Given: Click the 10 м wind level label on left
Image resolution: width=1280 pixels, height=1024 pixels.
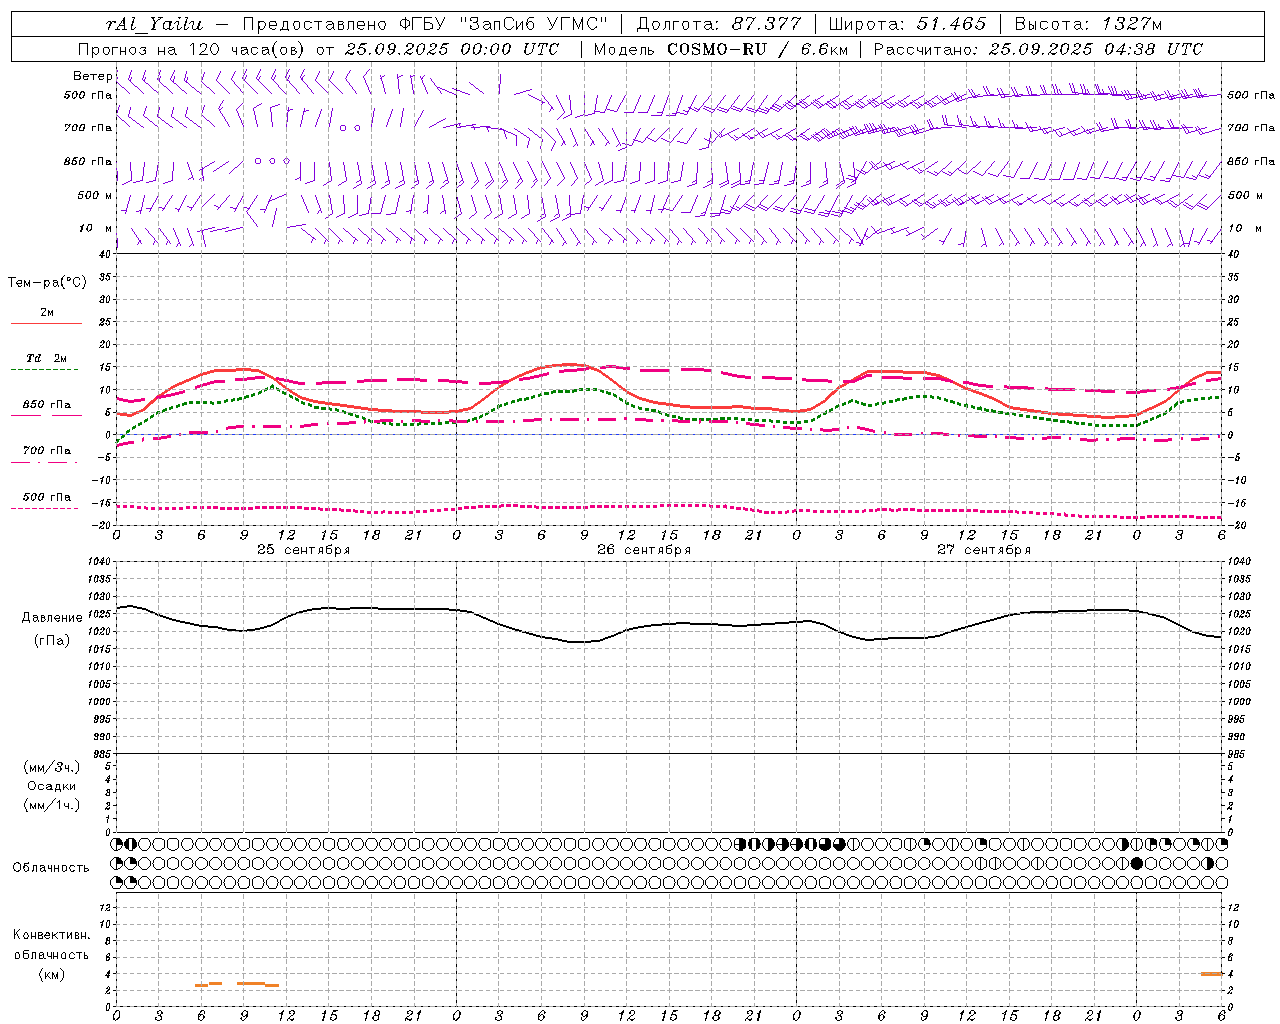Looking at the screenshot, I should coord(96,229).
